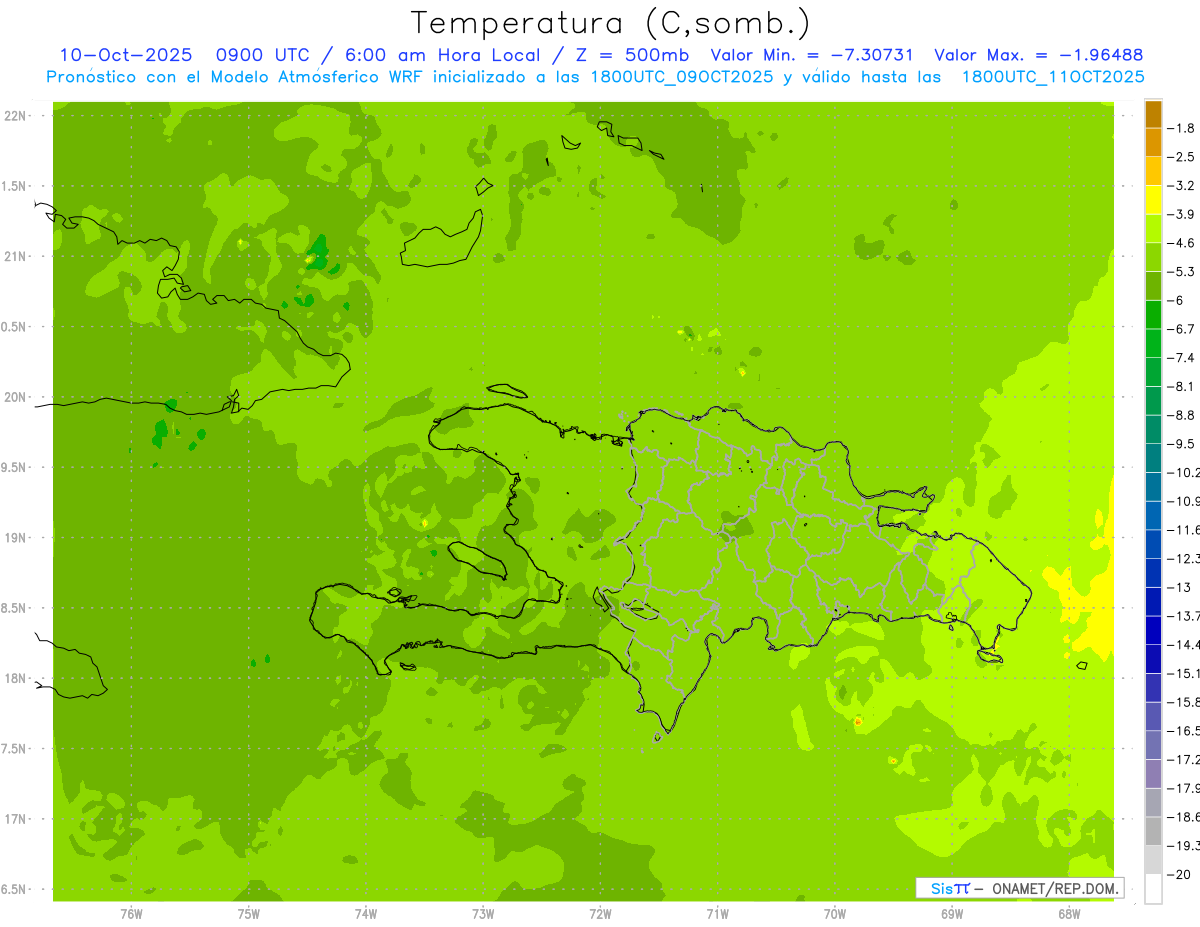Click the "-15.1" colorbar label
1200x927 pixels.
[x=1186, y=673]
